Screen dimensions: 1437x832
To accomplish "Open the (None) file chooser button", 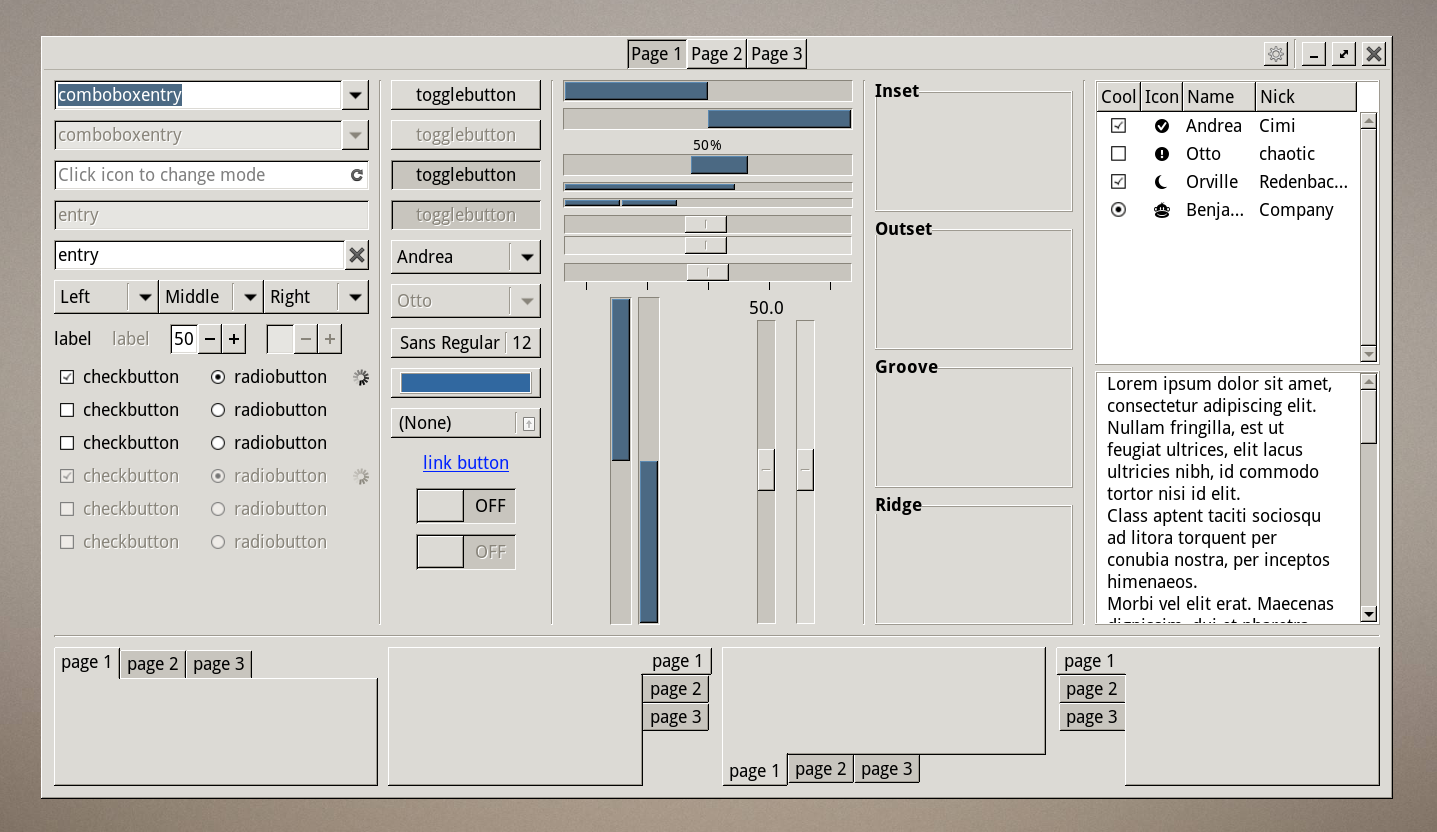I will click(x=466, y=423).
